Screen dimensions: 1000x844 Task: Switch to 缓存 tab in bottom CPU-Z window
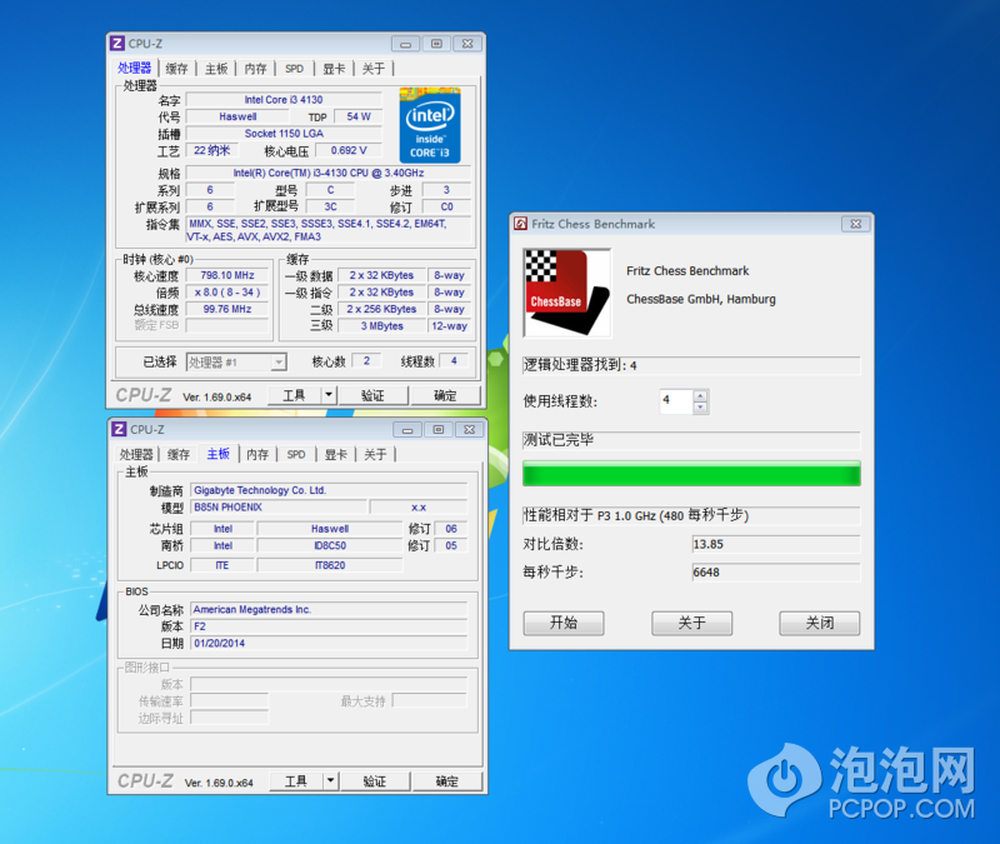(x=179, y=454)
